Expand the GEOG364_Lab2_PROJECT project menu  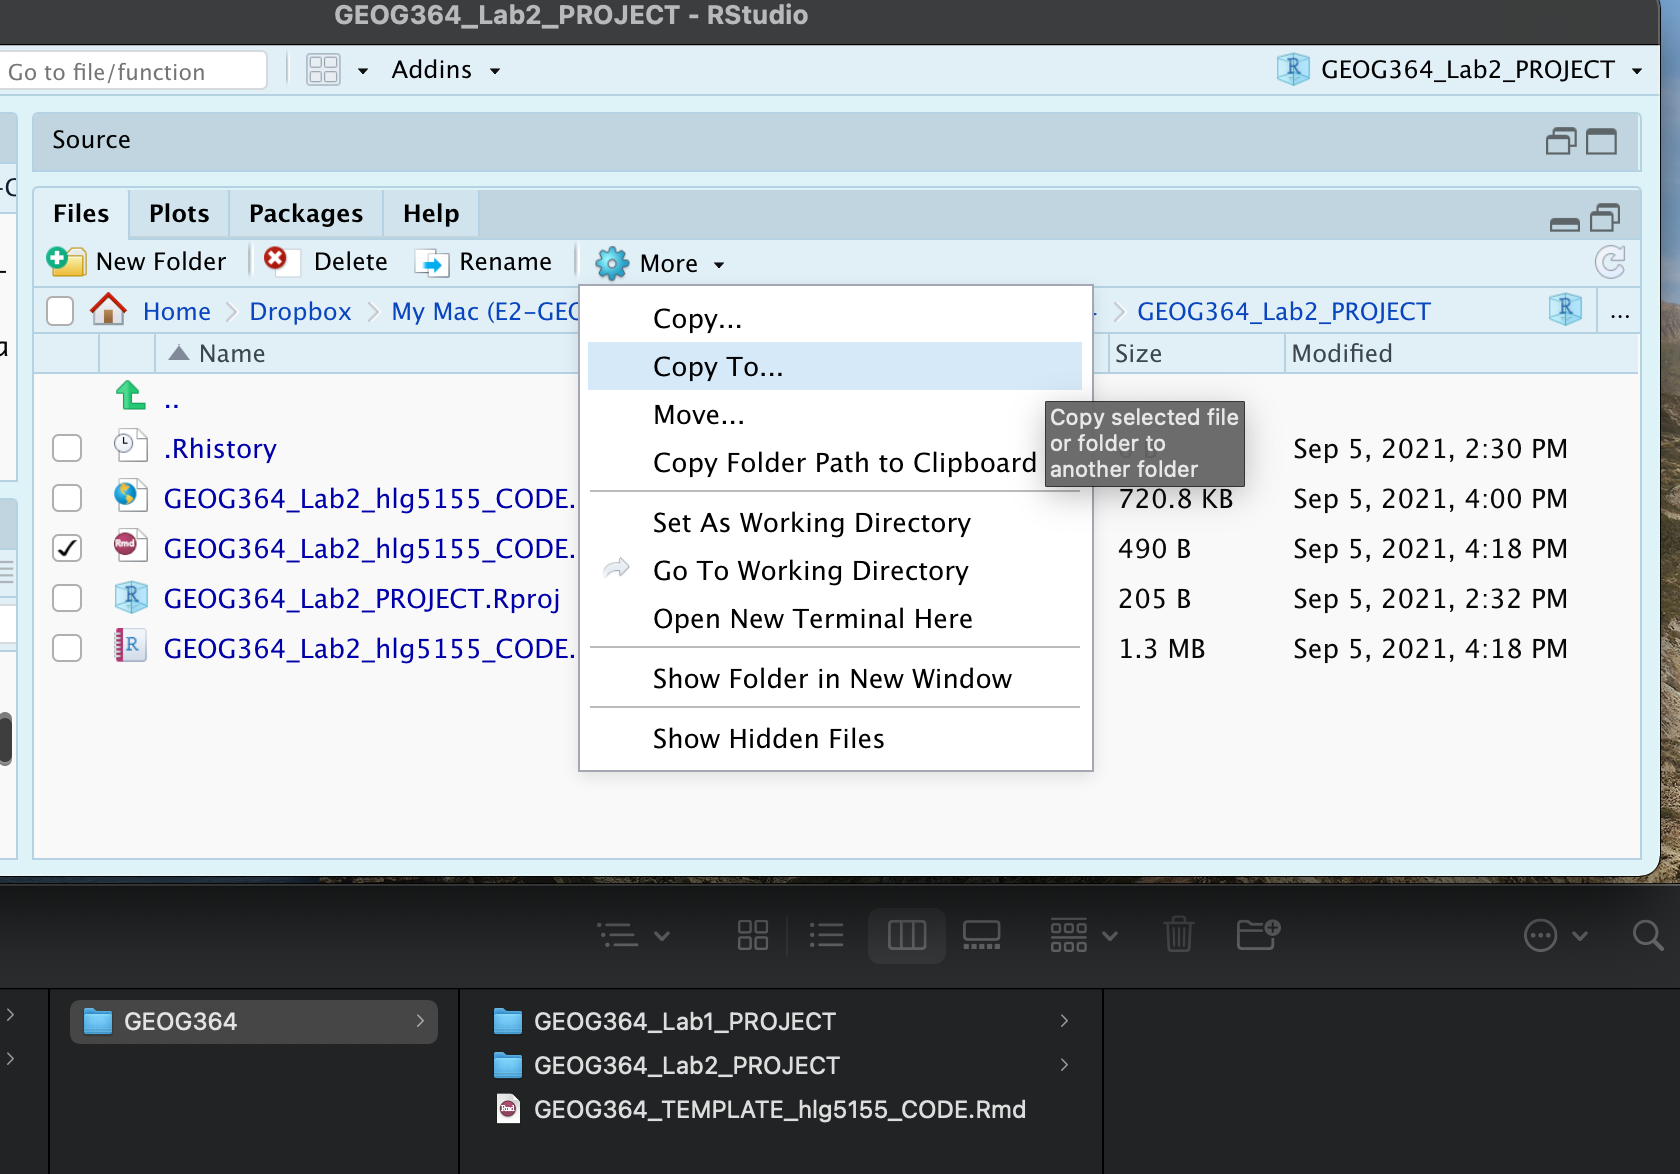1466,70
